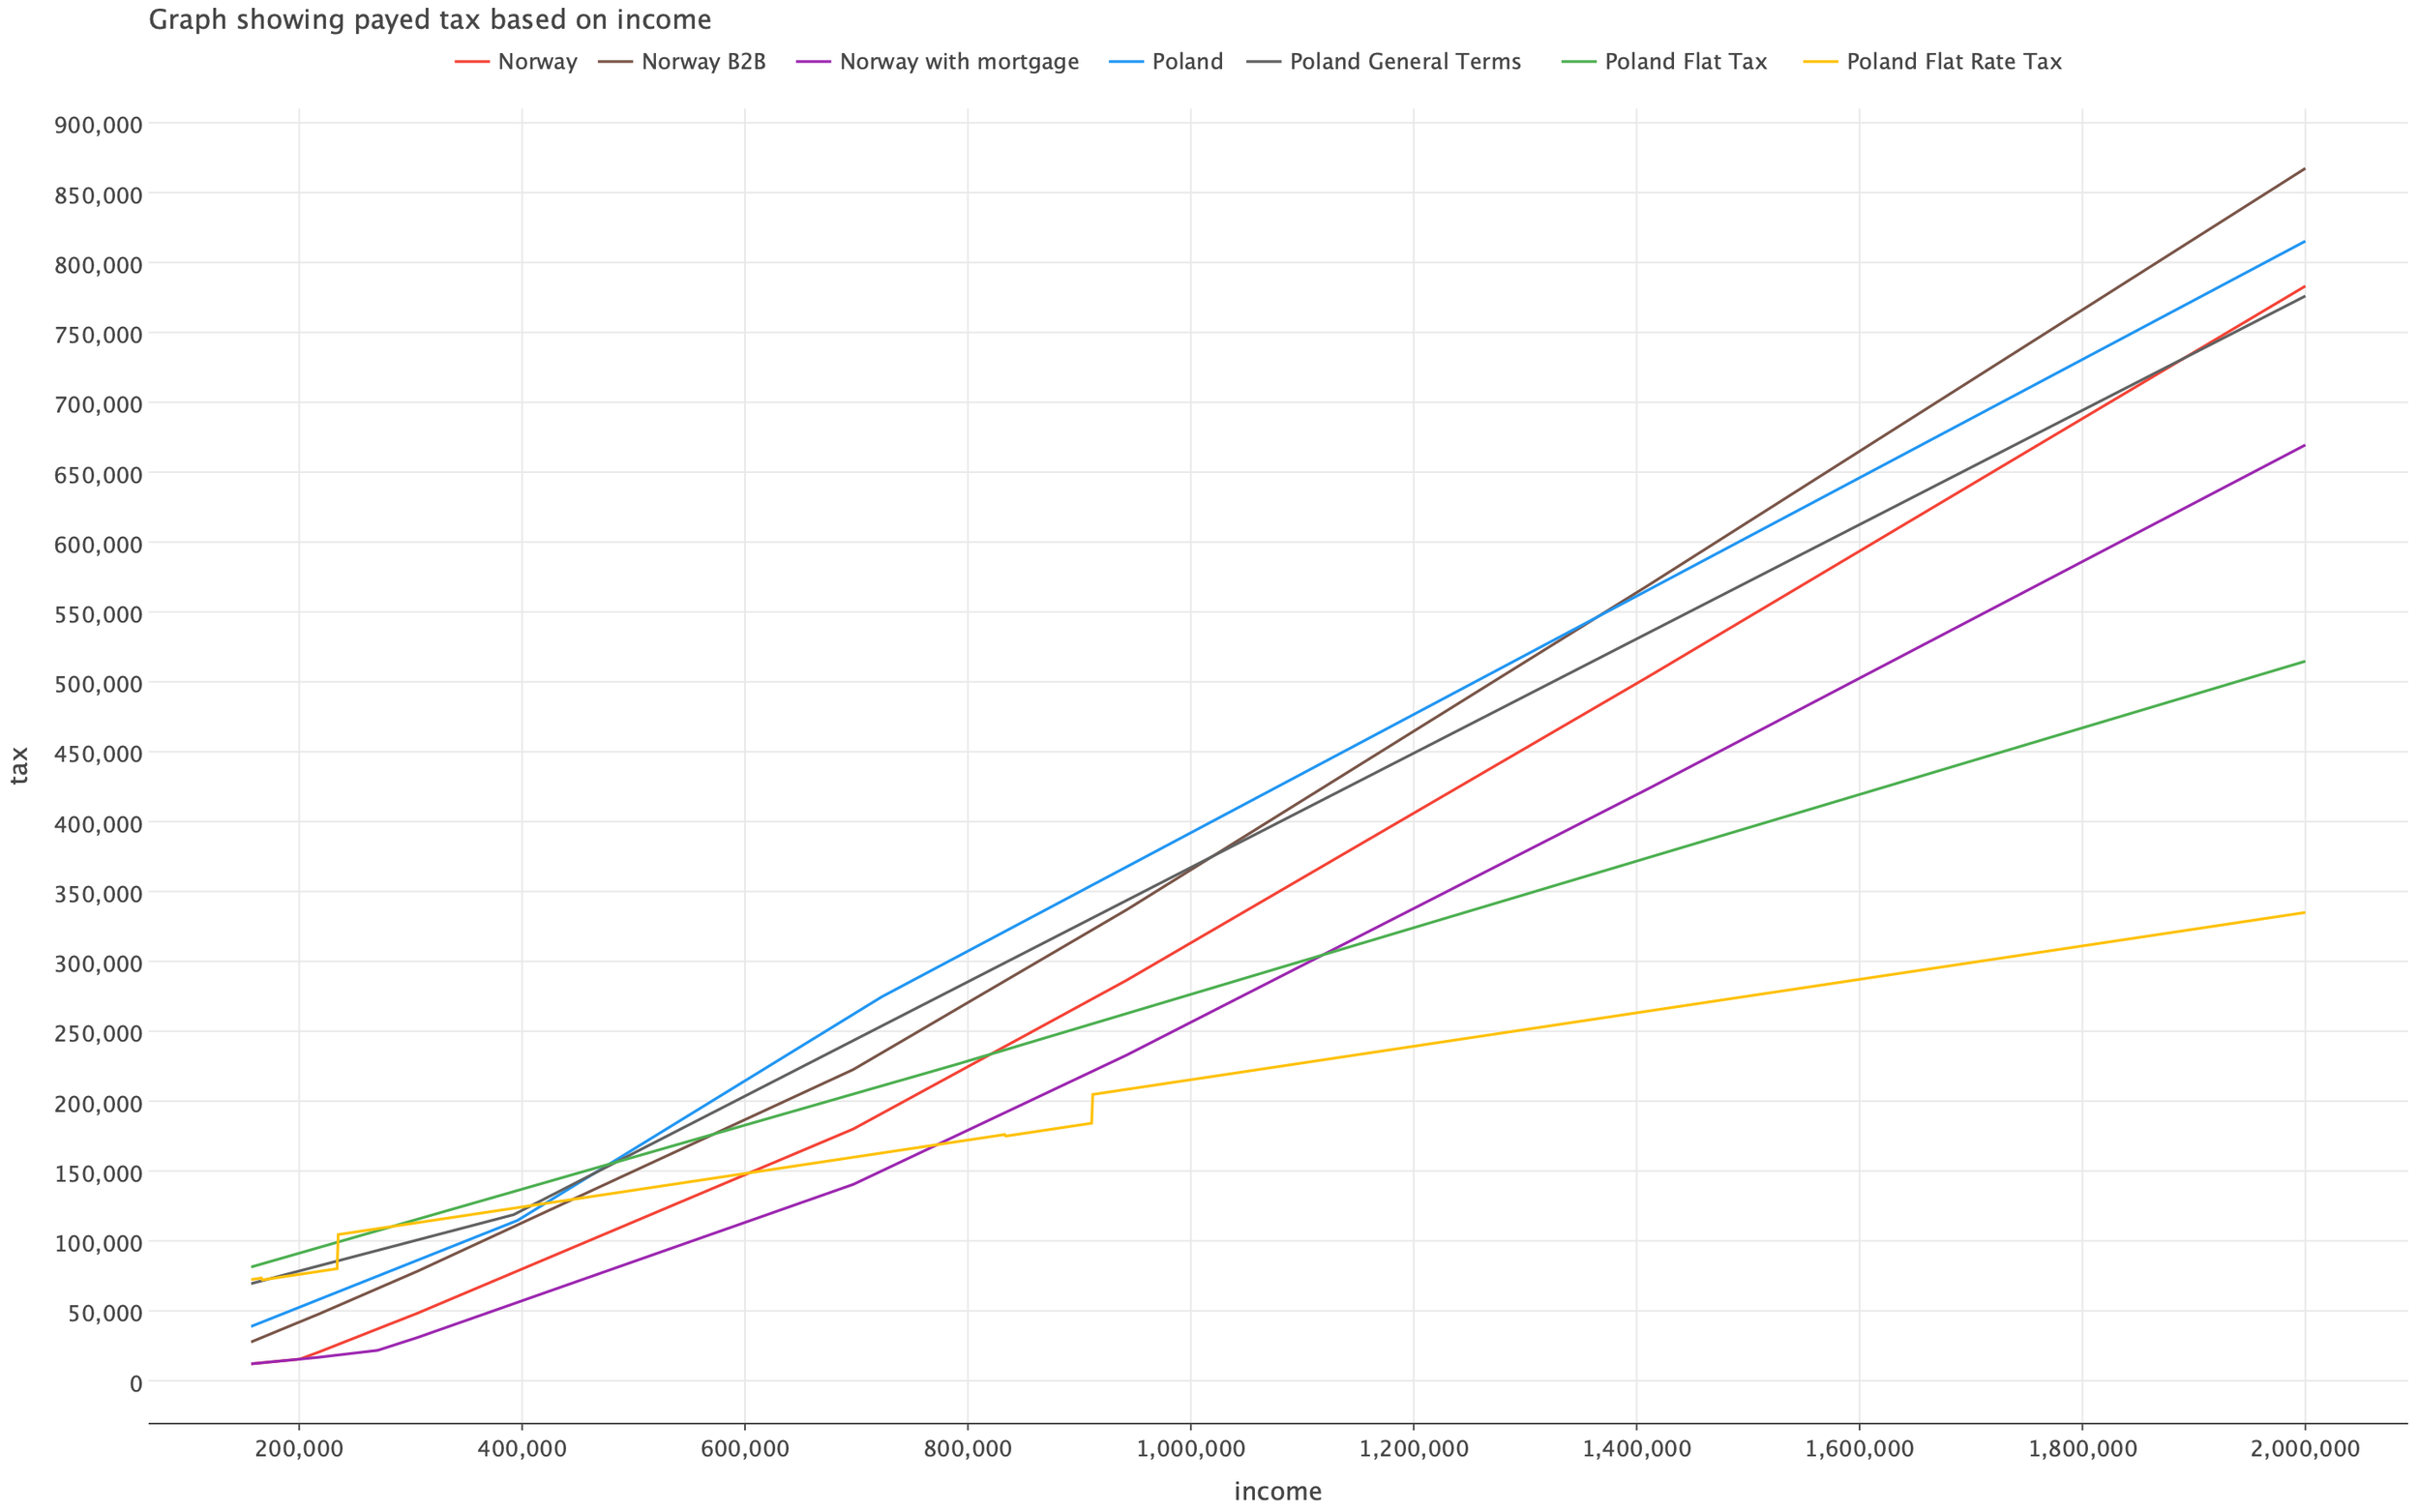Click the red Norway legend line swatch
Image resolution: width=2419 pixels, height=1512 pixels.
(x=472, y=62)
